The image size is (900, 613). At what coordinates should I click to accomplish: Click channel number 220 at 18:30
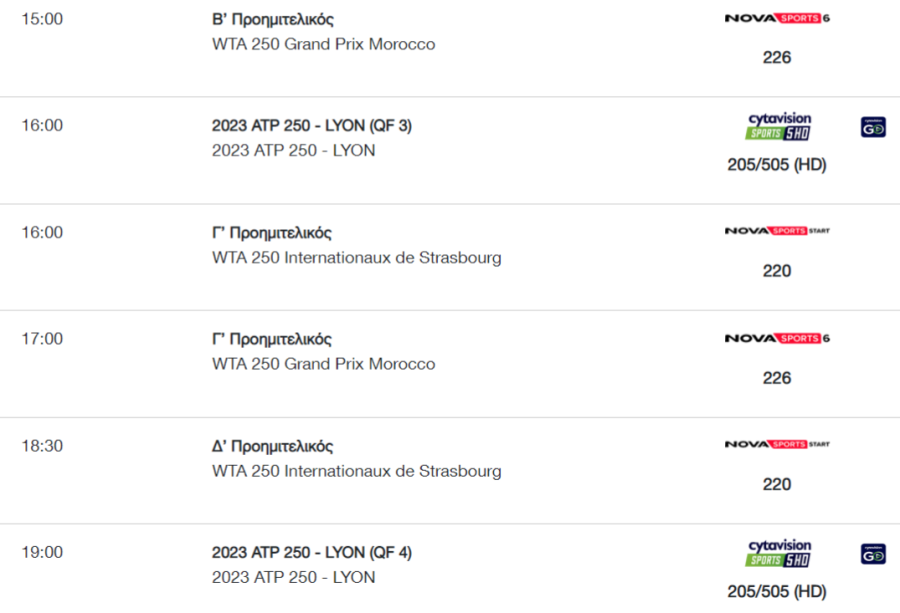pyautogui.click(x=777, y=484)
